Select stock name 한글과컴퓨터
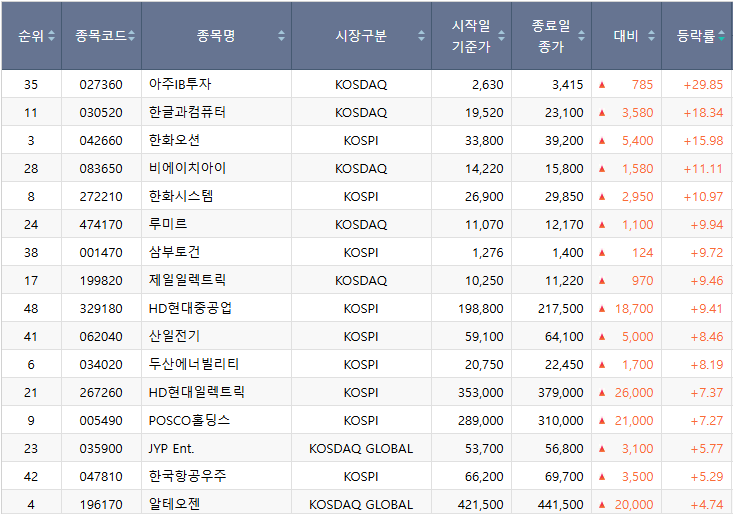 pyautogui.click(x=187, y=112)
